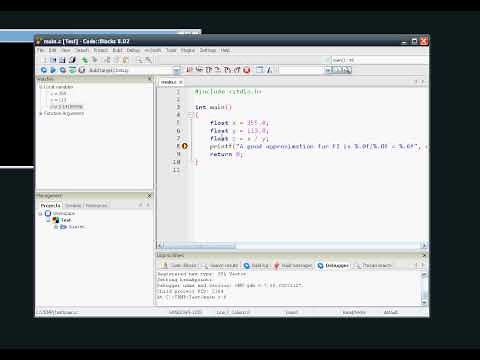This screenshot has width=480, height=360.
Task: Close the Watches panel
Action: [150, 78]
